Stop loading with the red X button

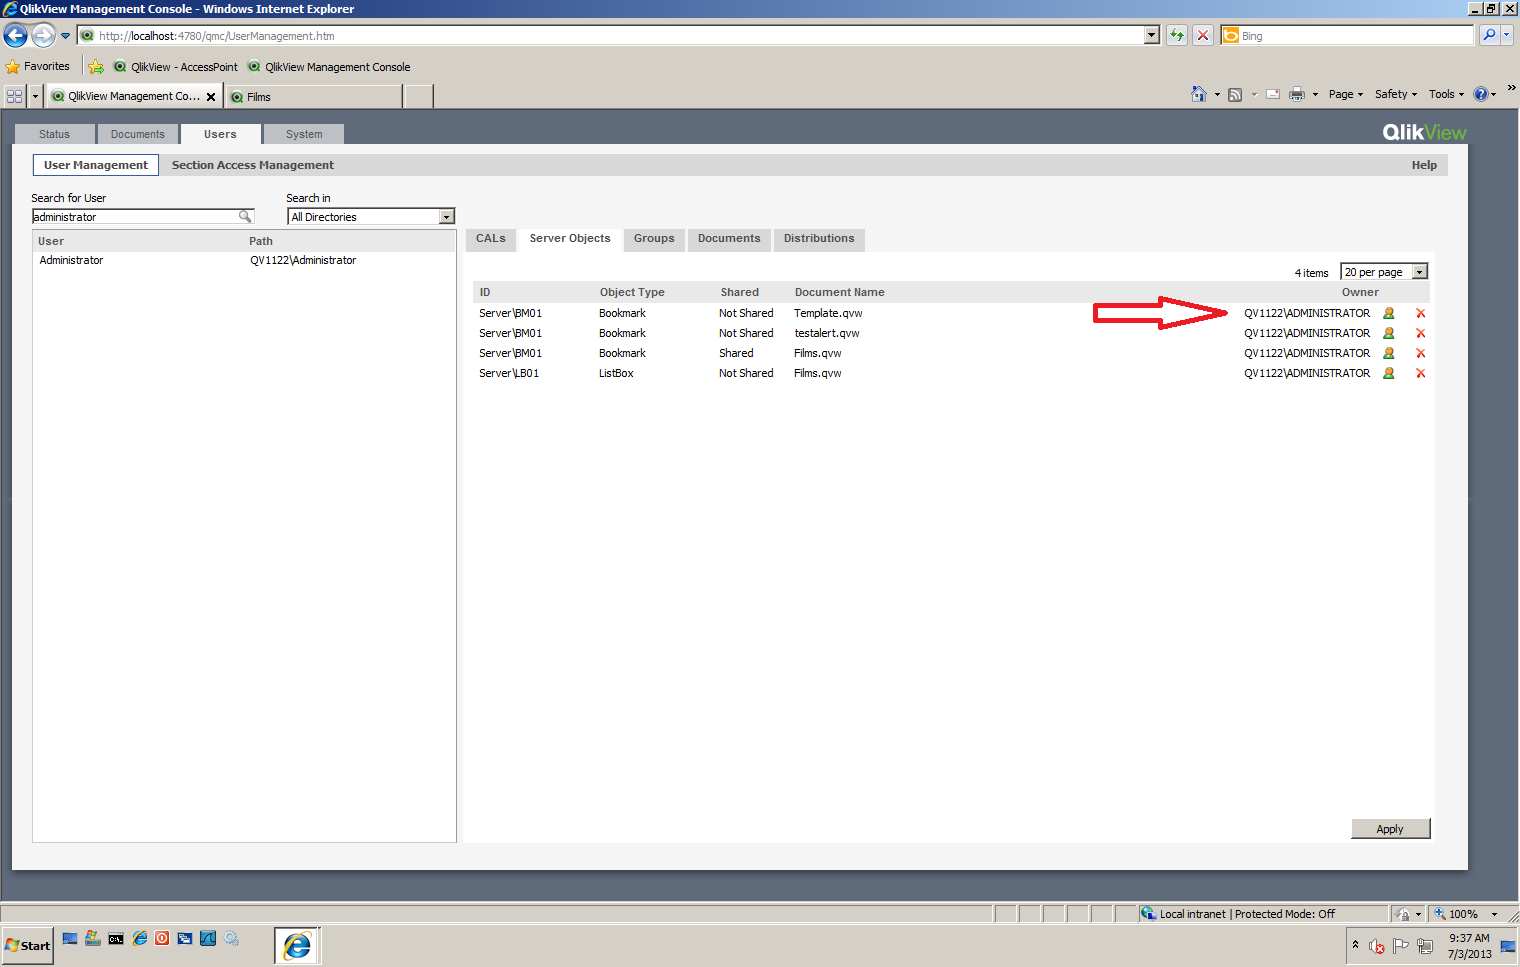[1203, 35]
